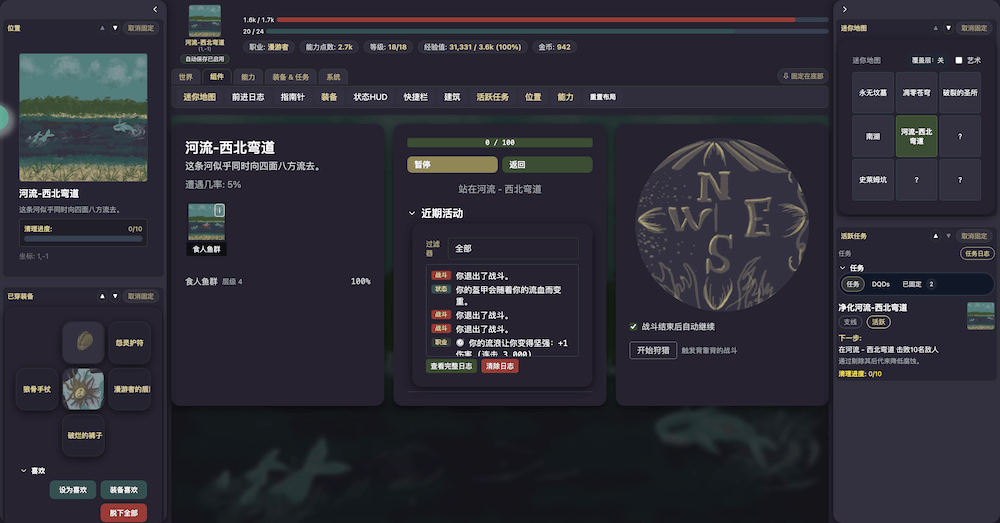Click the red 脱下全部 button
This screenshot has height=523, width=1000.
click(124, 513)
